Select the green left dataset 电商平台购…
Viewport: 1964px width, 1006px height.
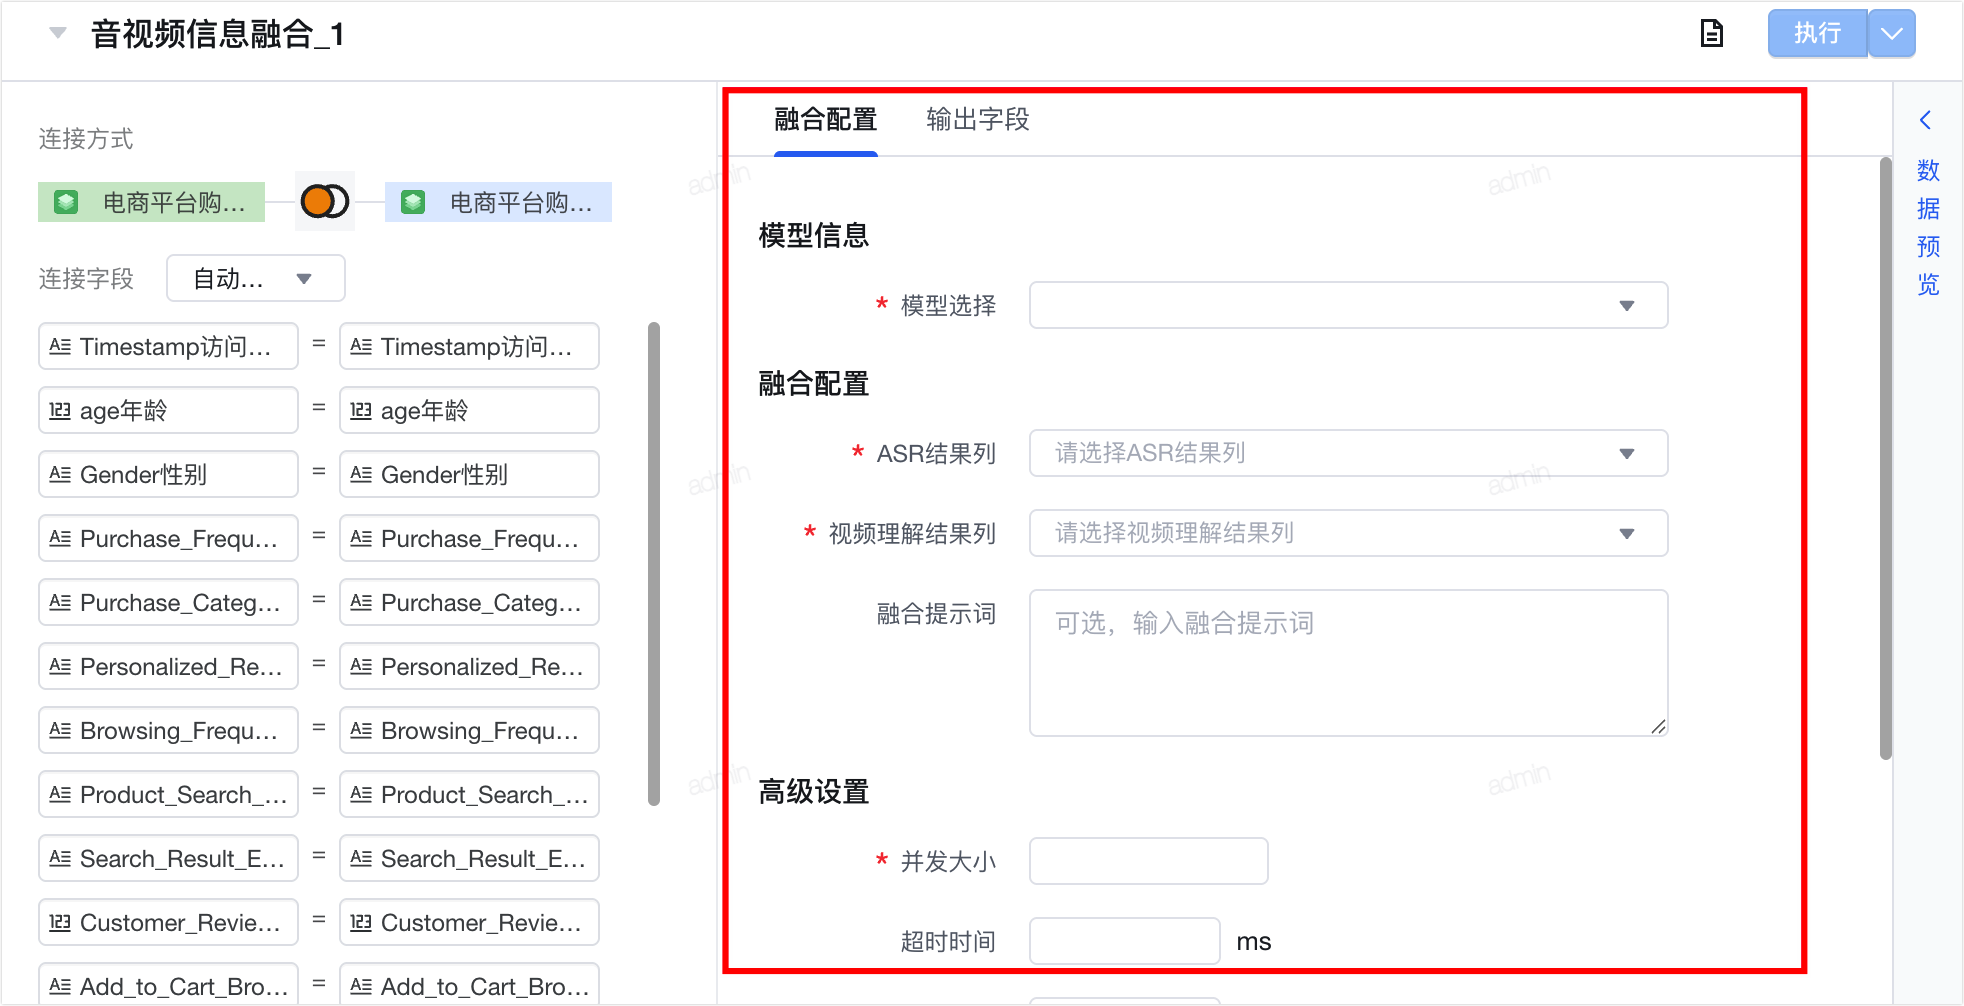point(151,202)
